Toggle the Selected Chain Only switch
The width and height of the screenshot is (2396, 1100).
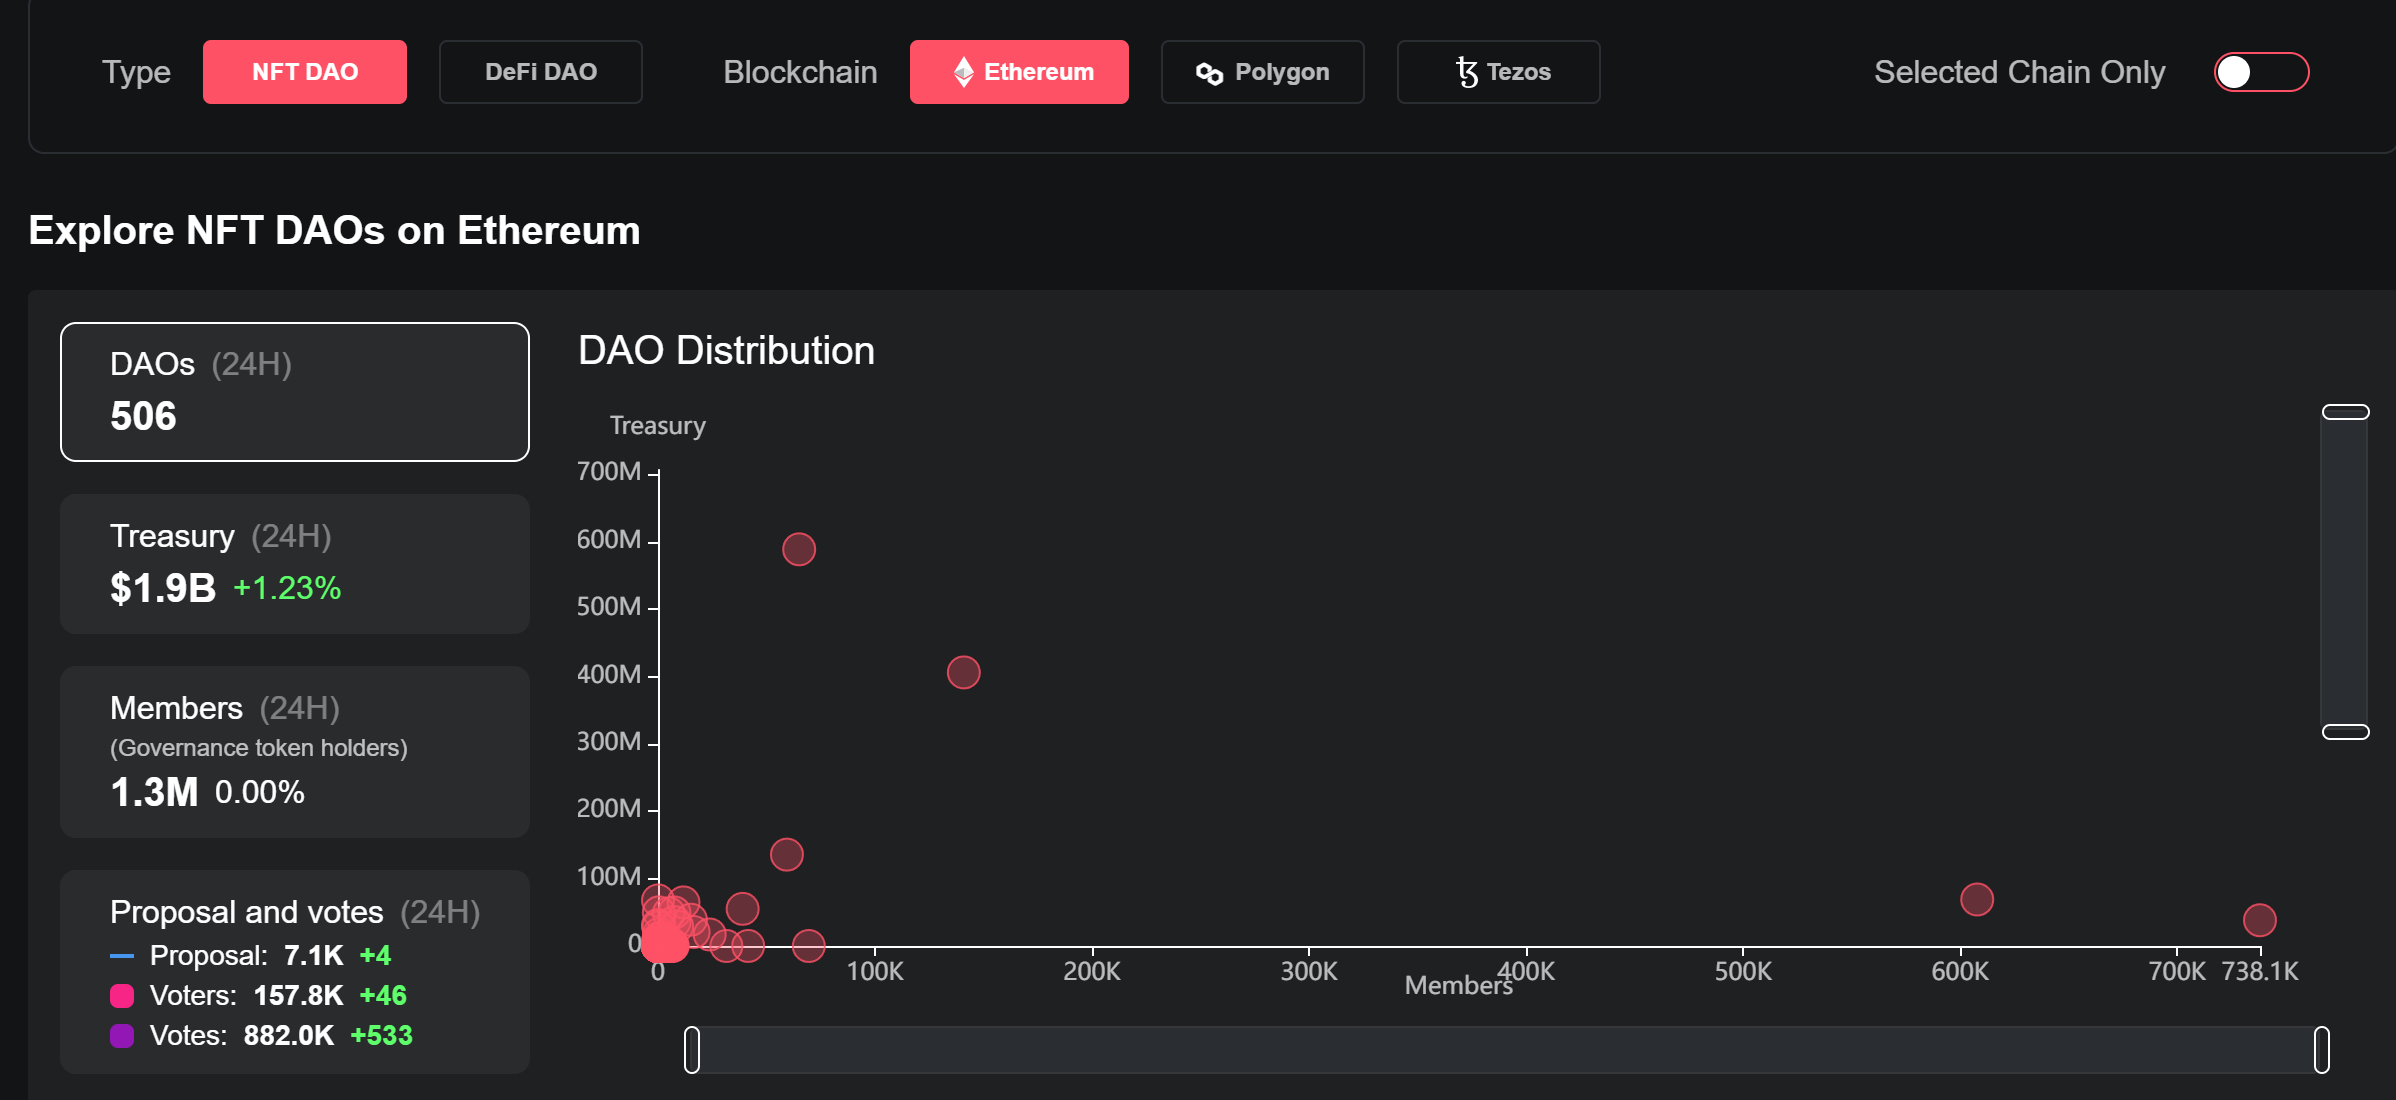click(x=2260, y=72)
